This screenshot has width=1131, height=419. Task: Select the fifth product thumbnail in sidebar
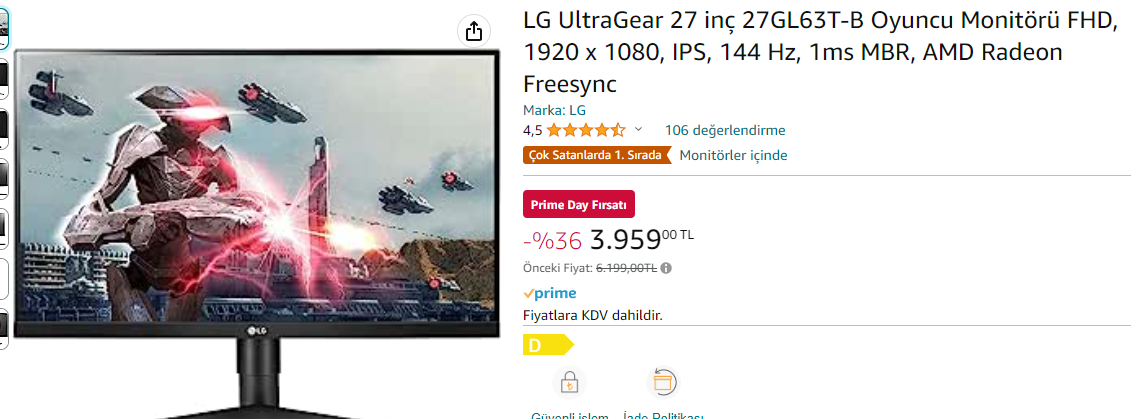4,228
